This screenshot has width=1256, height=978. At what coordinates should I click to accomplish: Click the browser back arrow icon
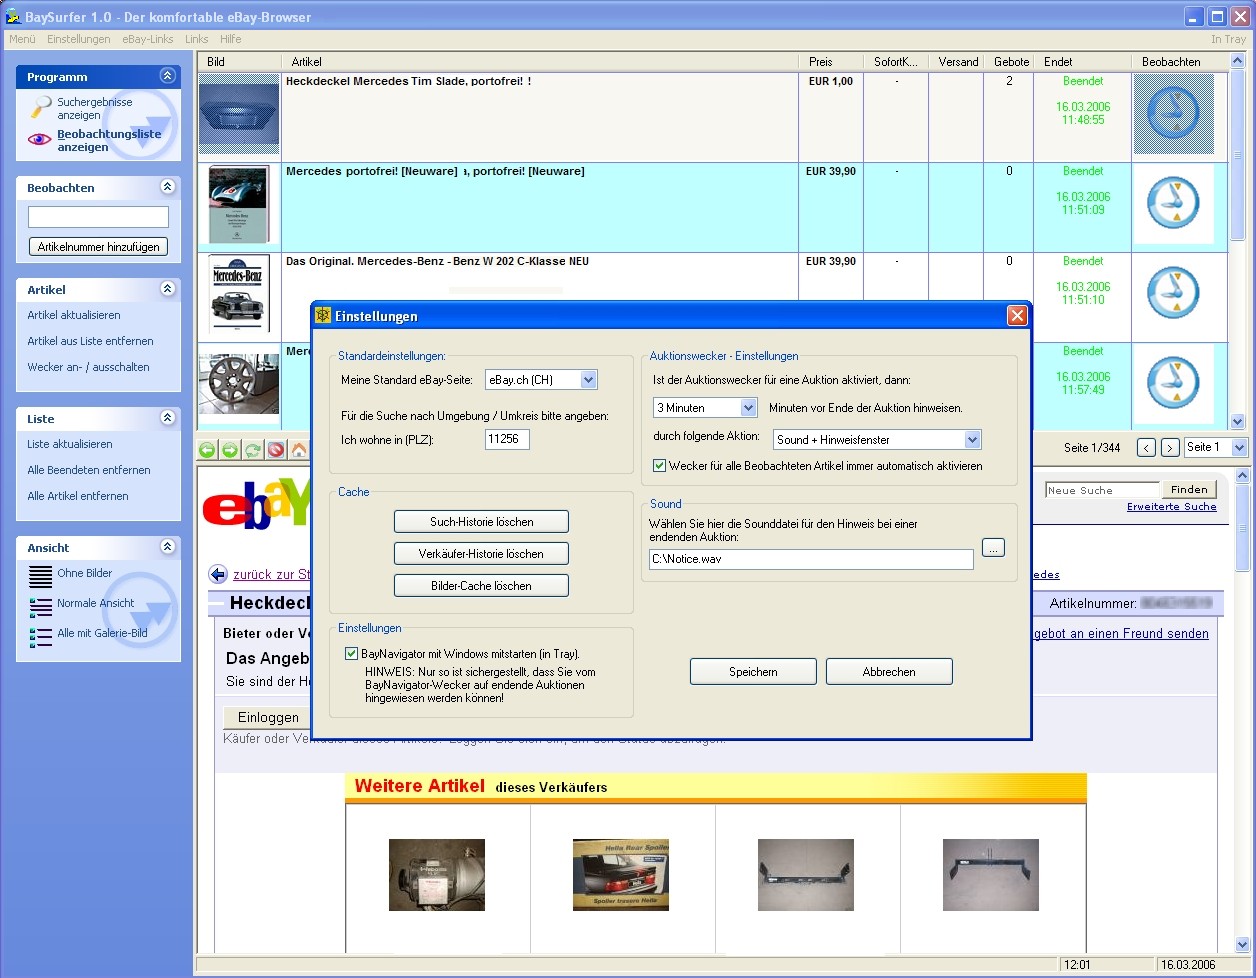207,450
